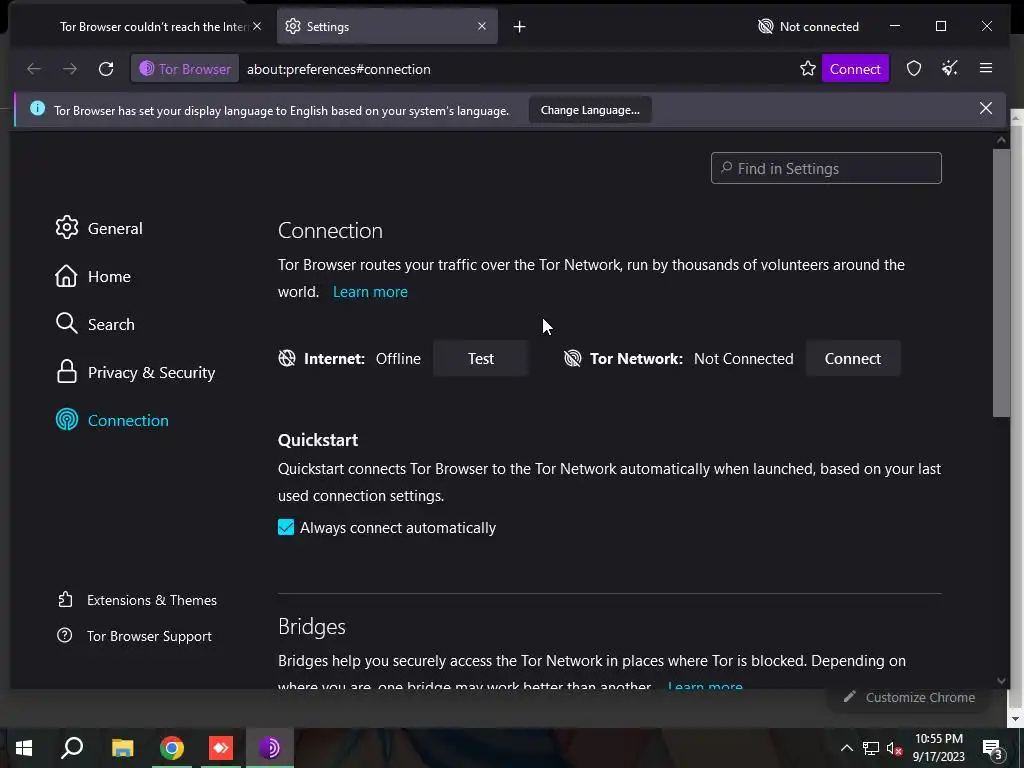Open the red AnyDesk taskbar app

[221, 748]
